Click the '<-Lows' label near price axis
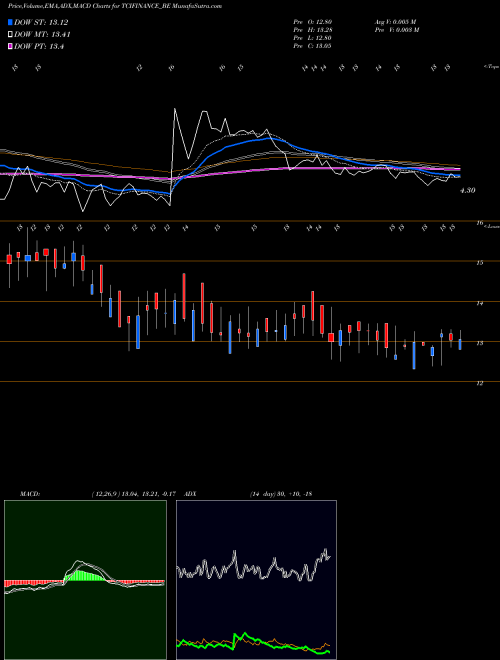The image size is (500, 660). tap(491, 227)
